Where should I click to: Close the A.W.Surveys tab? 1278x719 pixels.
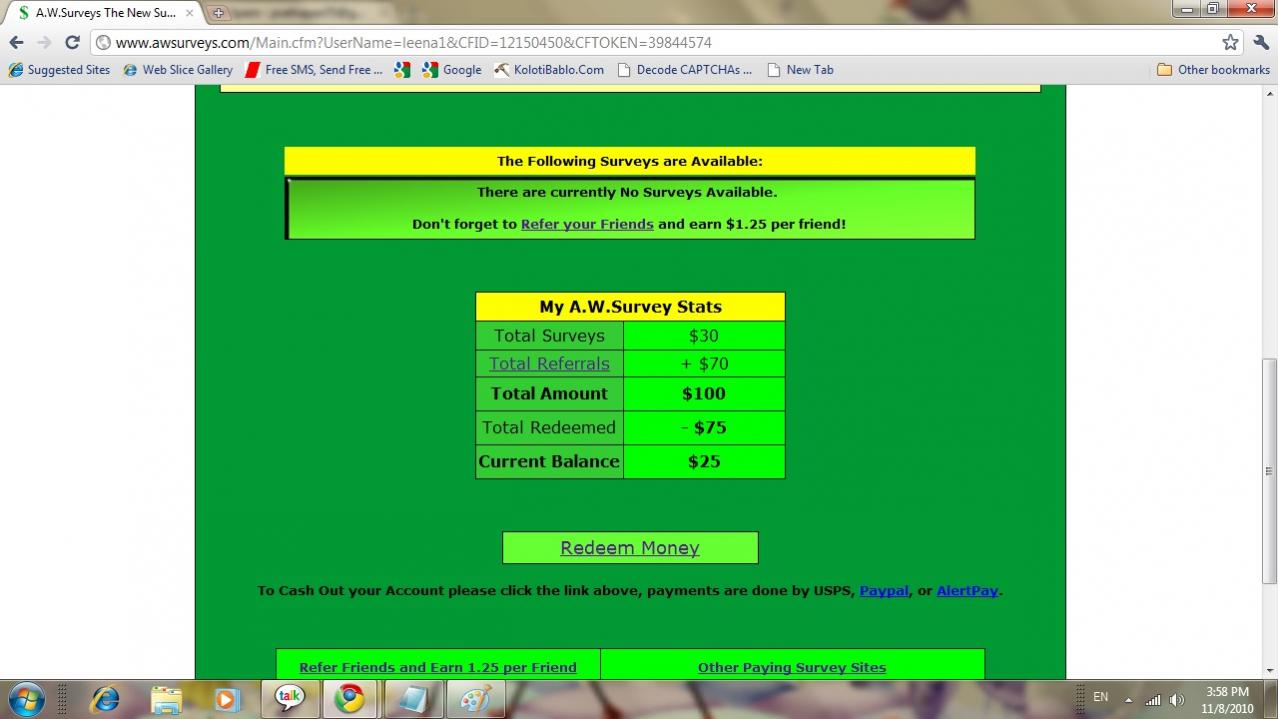(189, 13)
